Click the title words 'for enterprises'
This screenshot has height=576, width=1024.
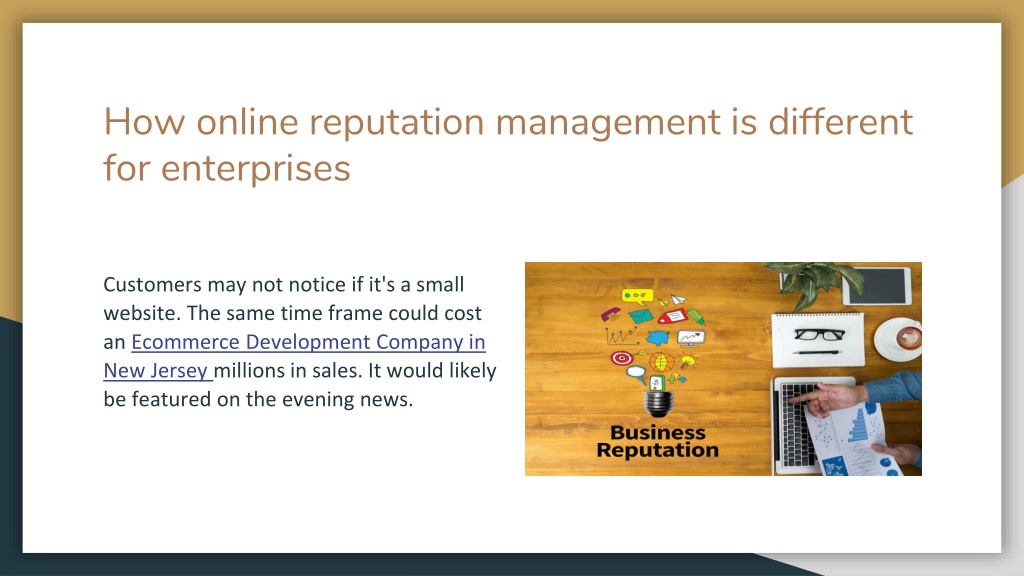(227, 168)
